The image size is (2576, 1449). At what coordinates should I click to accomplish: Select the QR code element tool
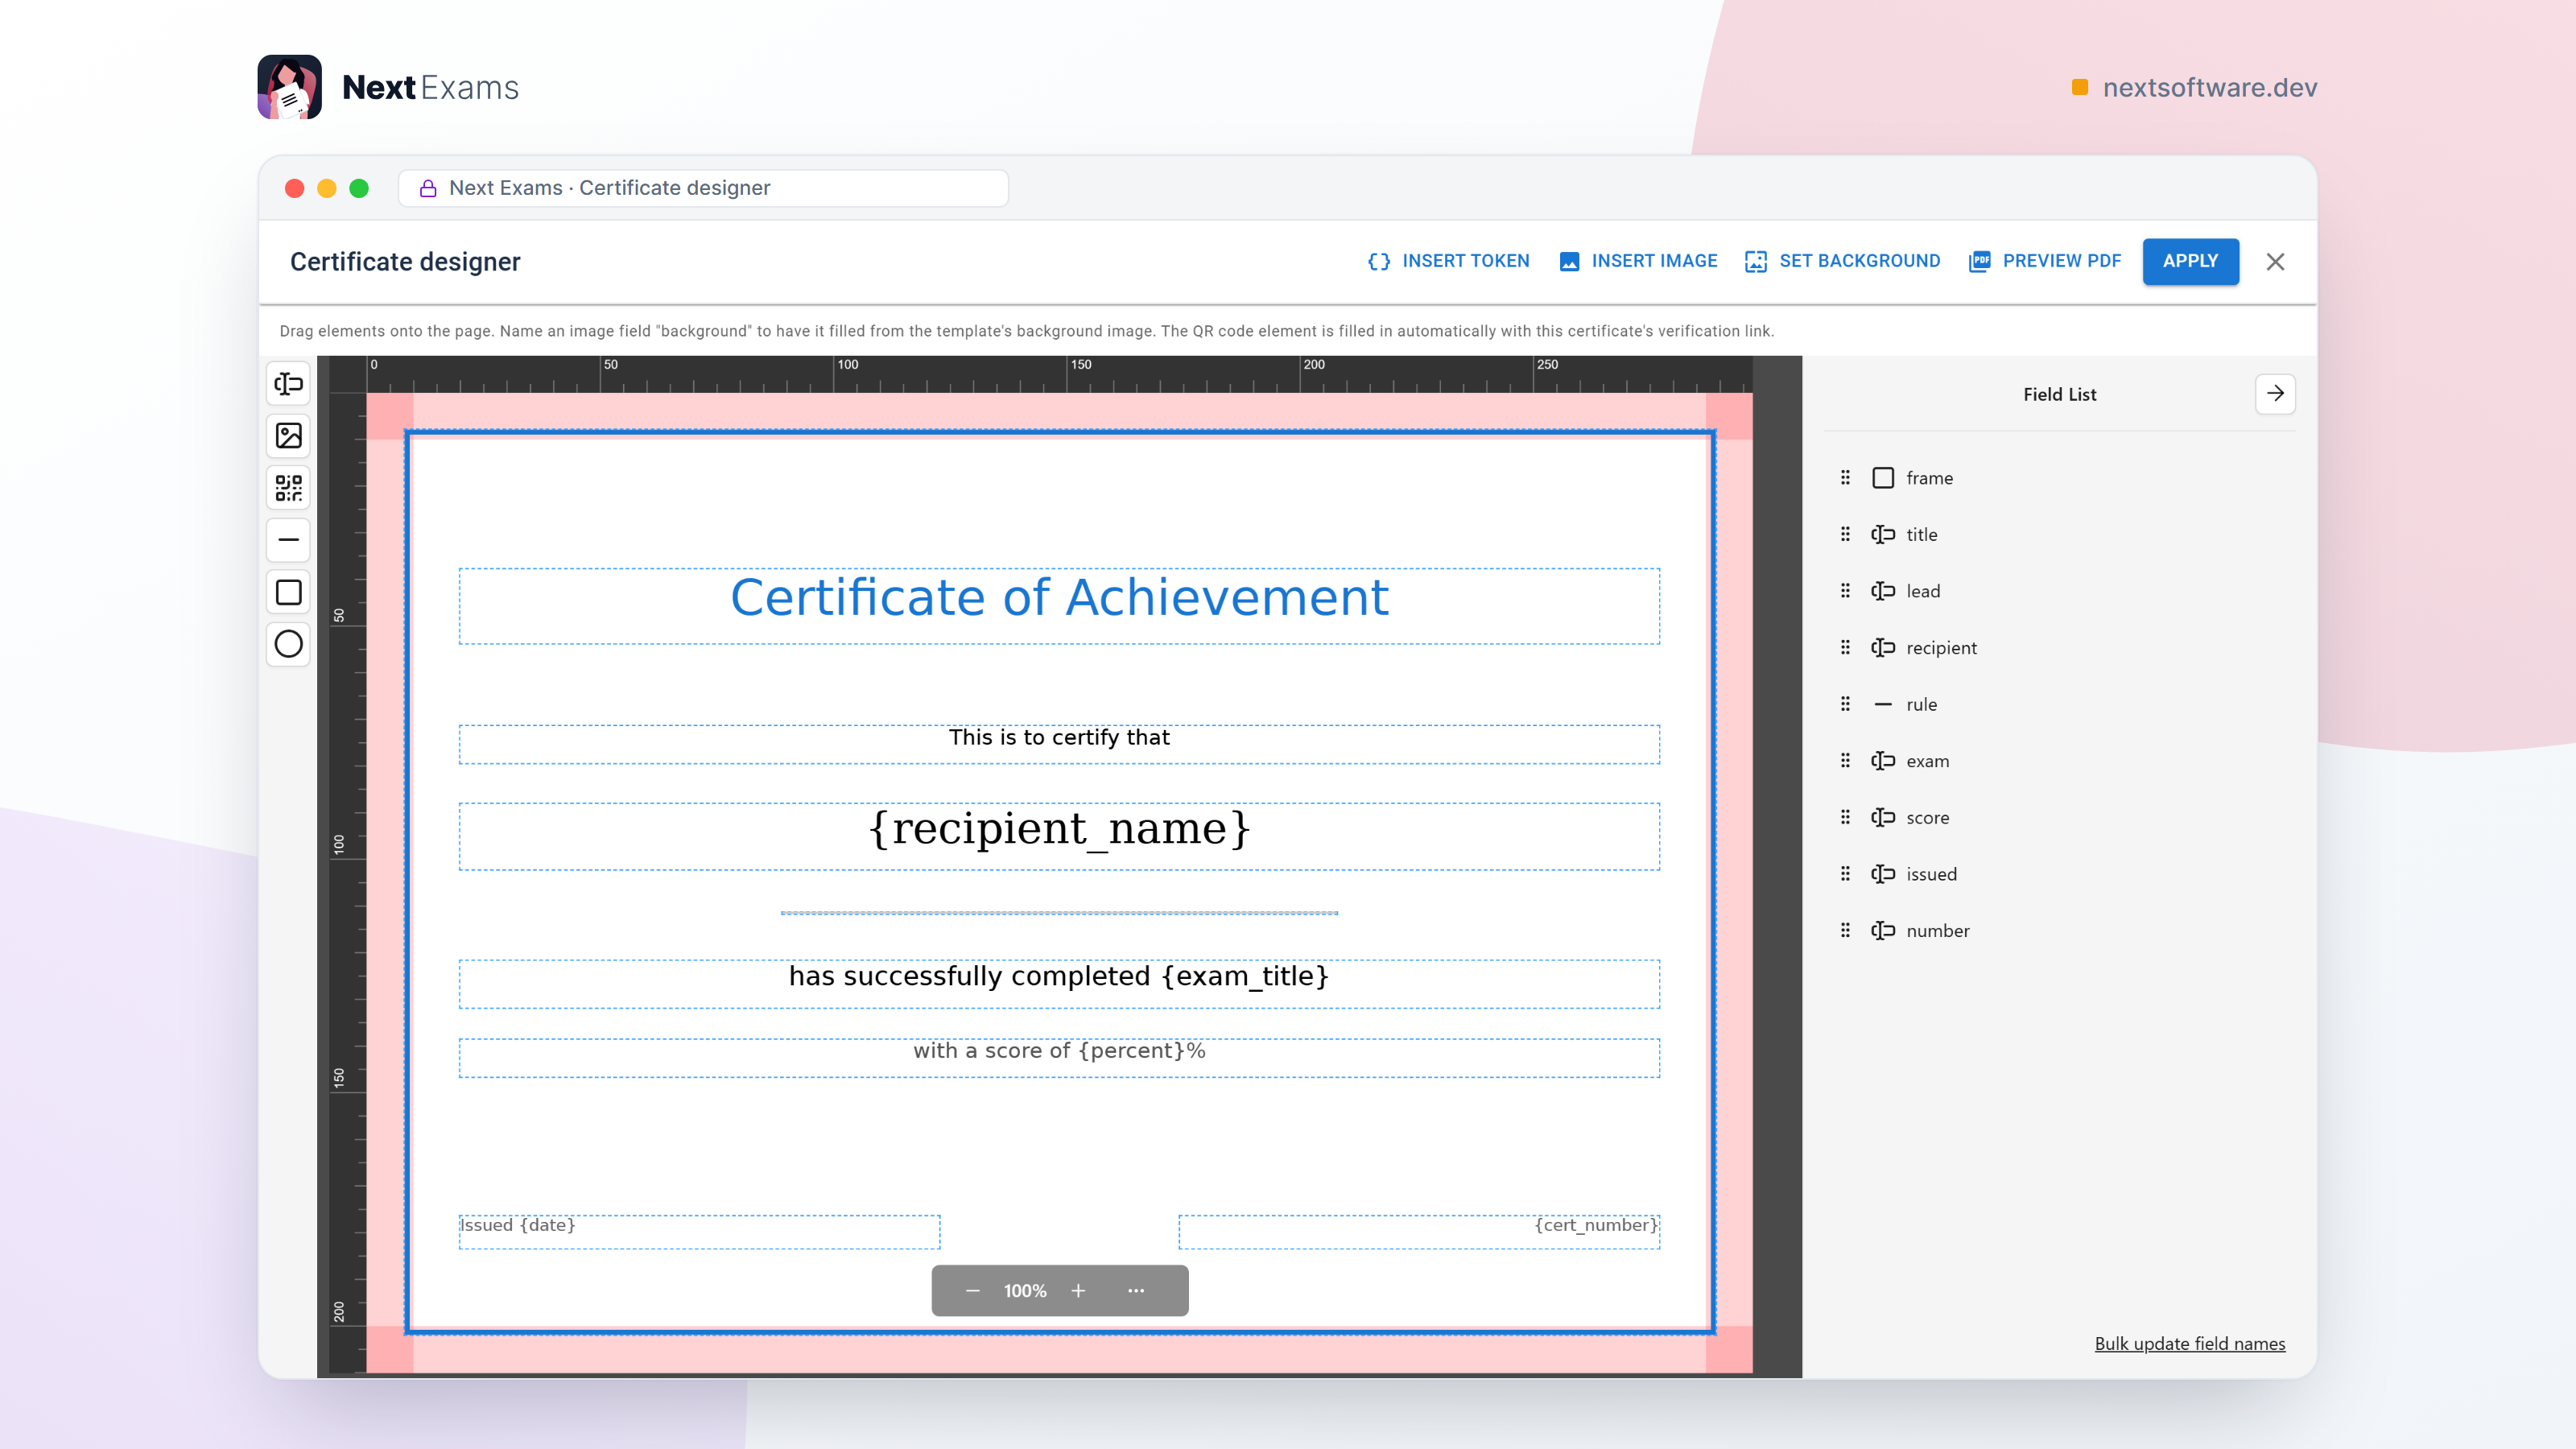click(288, 488)
